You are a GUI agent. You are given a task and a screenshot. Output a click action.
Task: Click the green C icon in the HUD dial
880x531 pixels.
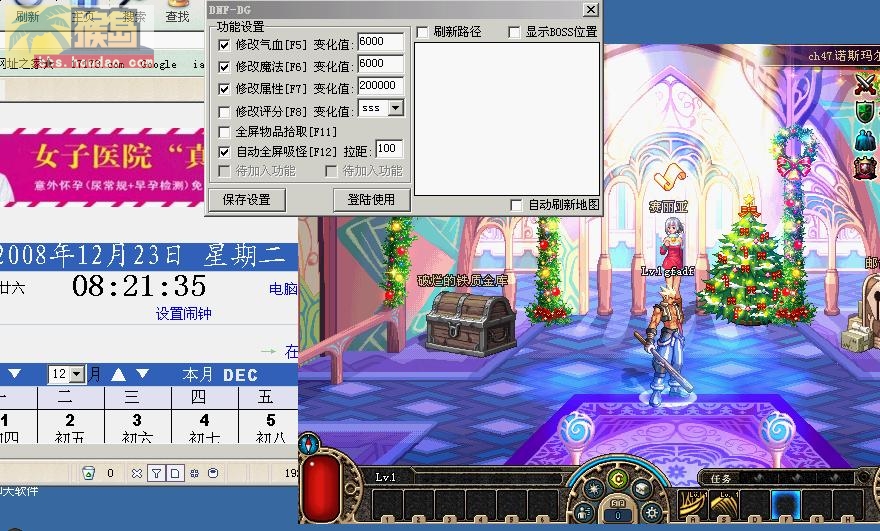coord(617,479)
